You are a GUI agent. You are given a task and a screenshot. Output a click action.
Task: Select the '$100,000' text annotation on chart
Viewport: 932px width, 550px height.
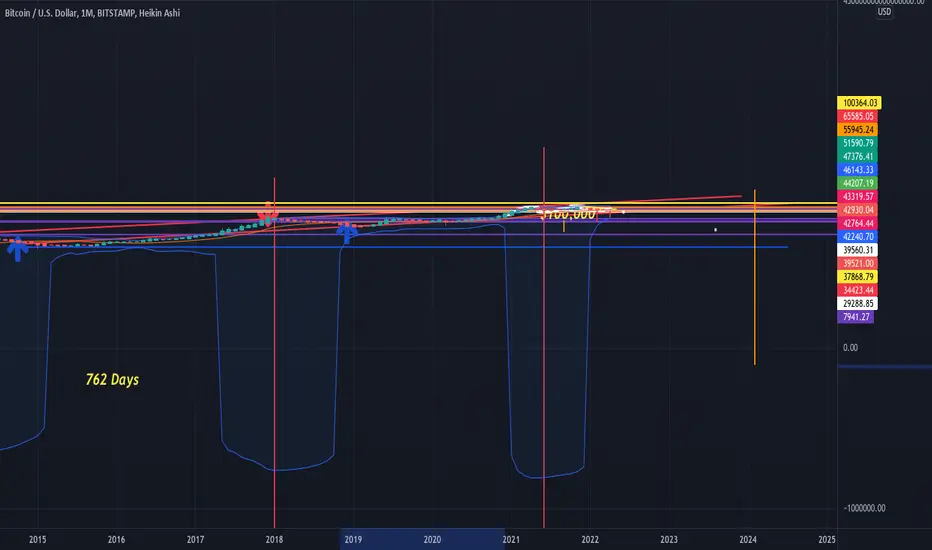coord(568,214)
